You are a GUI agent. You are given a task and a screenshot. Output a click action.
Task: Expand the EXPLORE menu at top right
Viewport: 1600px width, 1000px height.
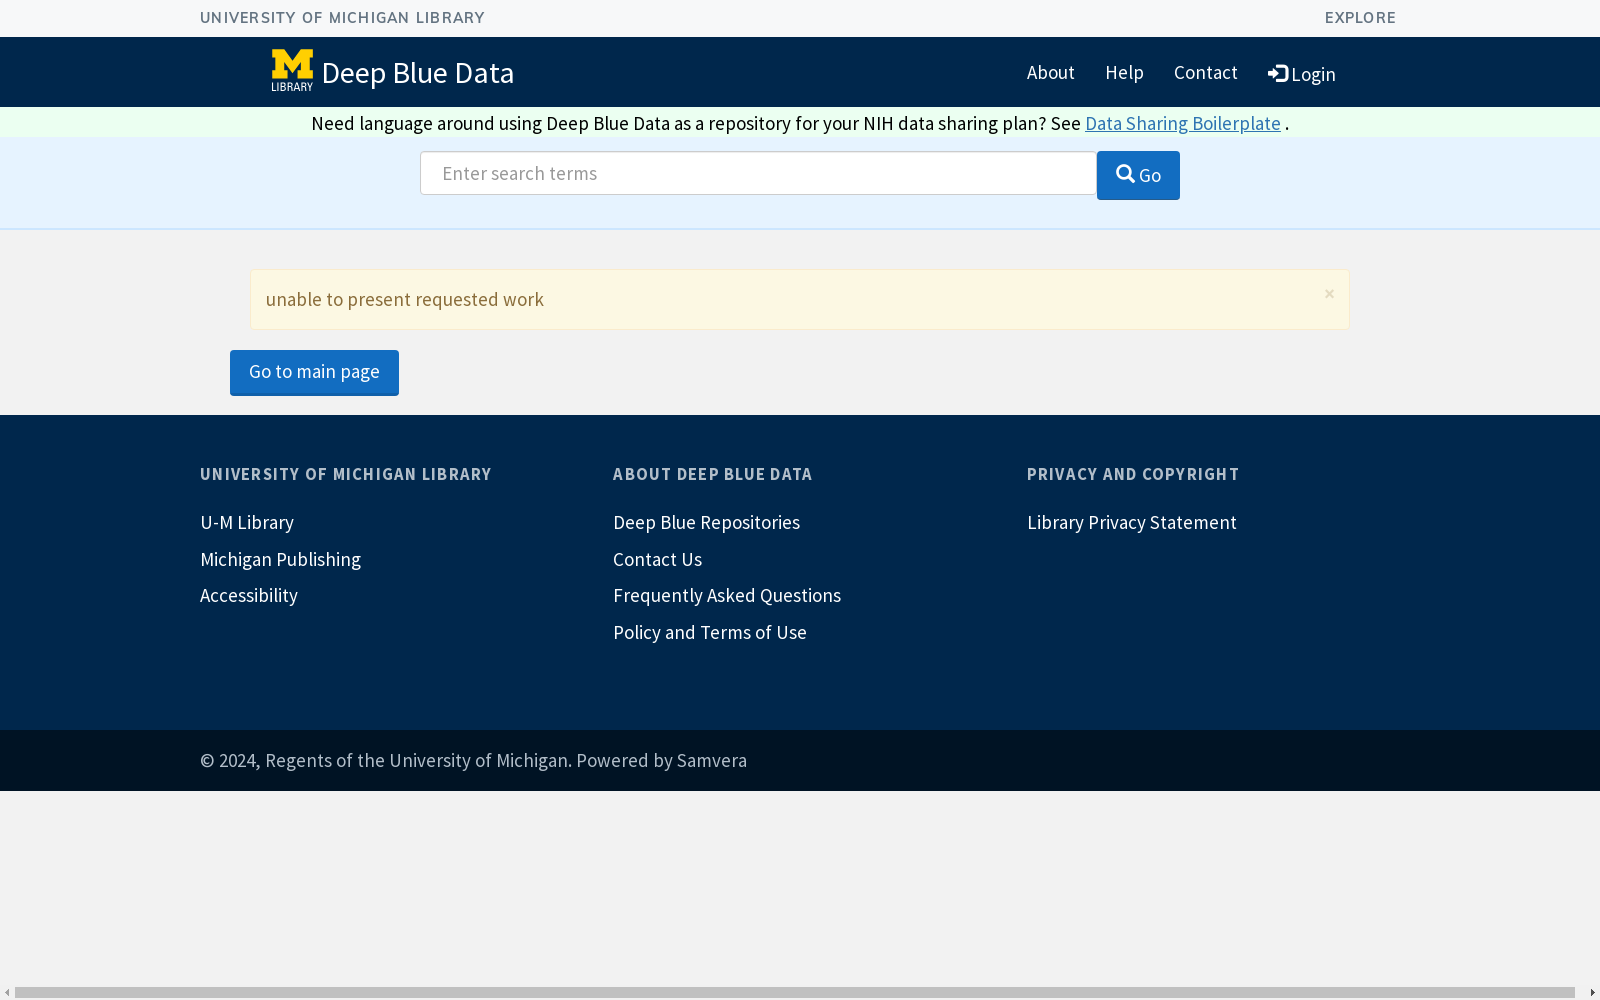pos(1360,17)
